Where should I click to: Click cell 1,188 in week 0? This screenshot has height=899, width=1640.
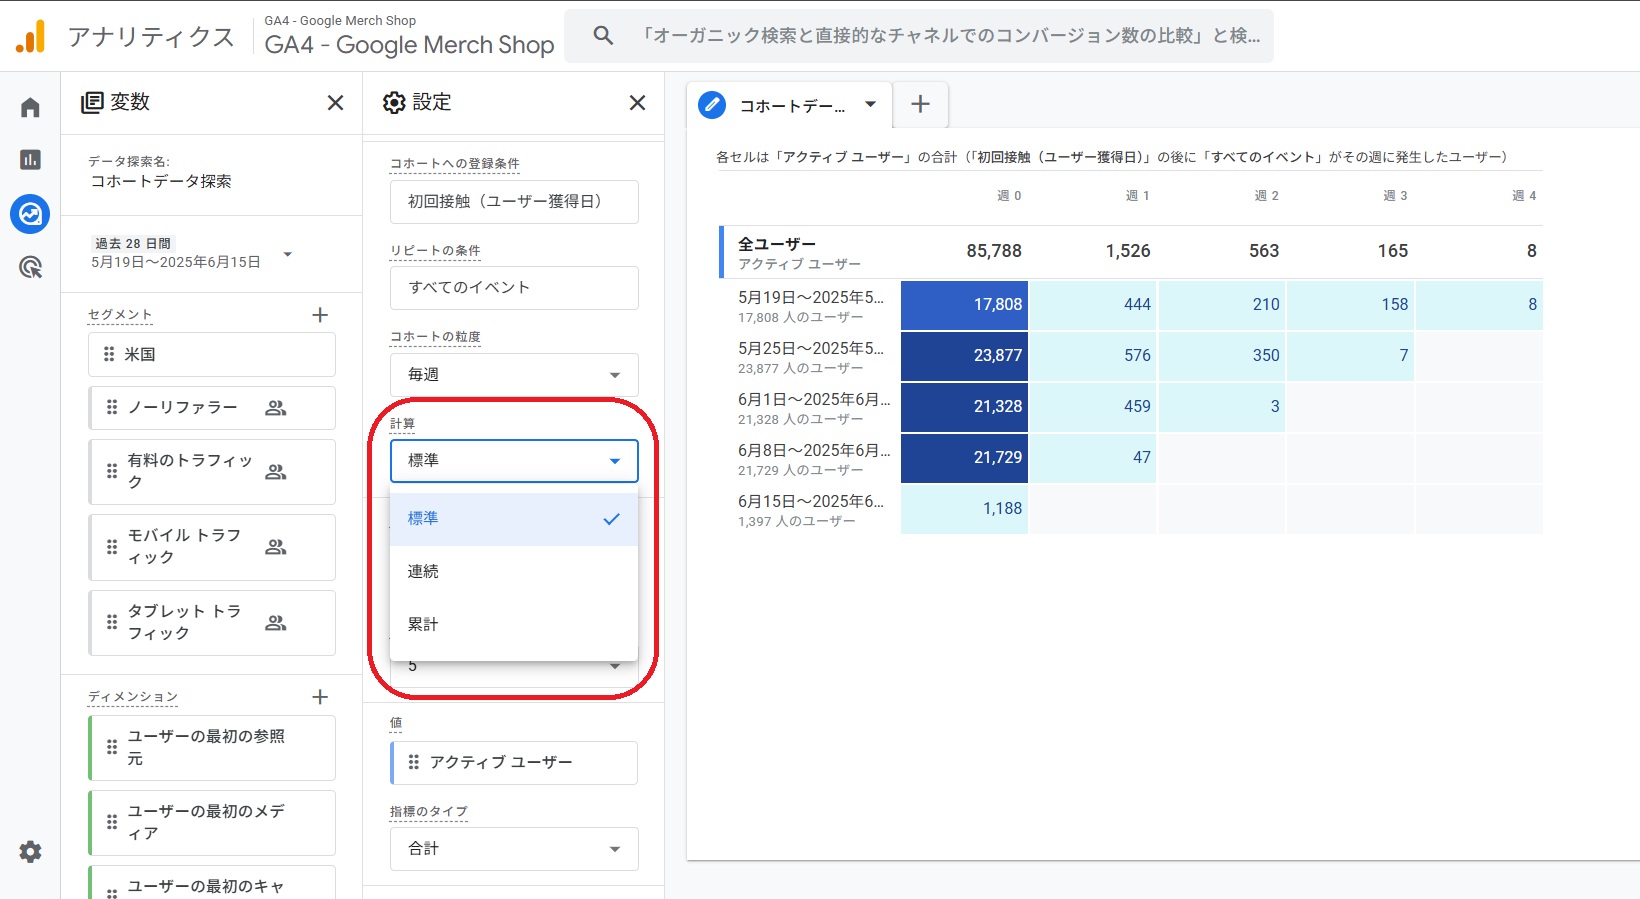[x=964, y=509]
